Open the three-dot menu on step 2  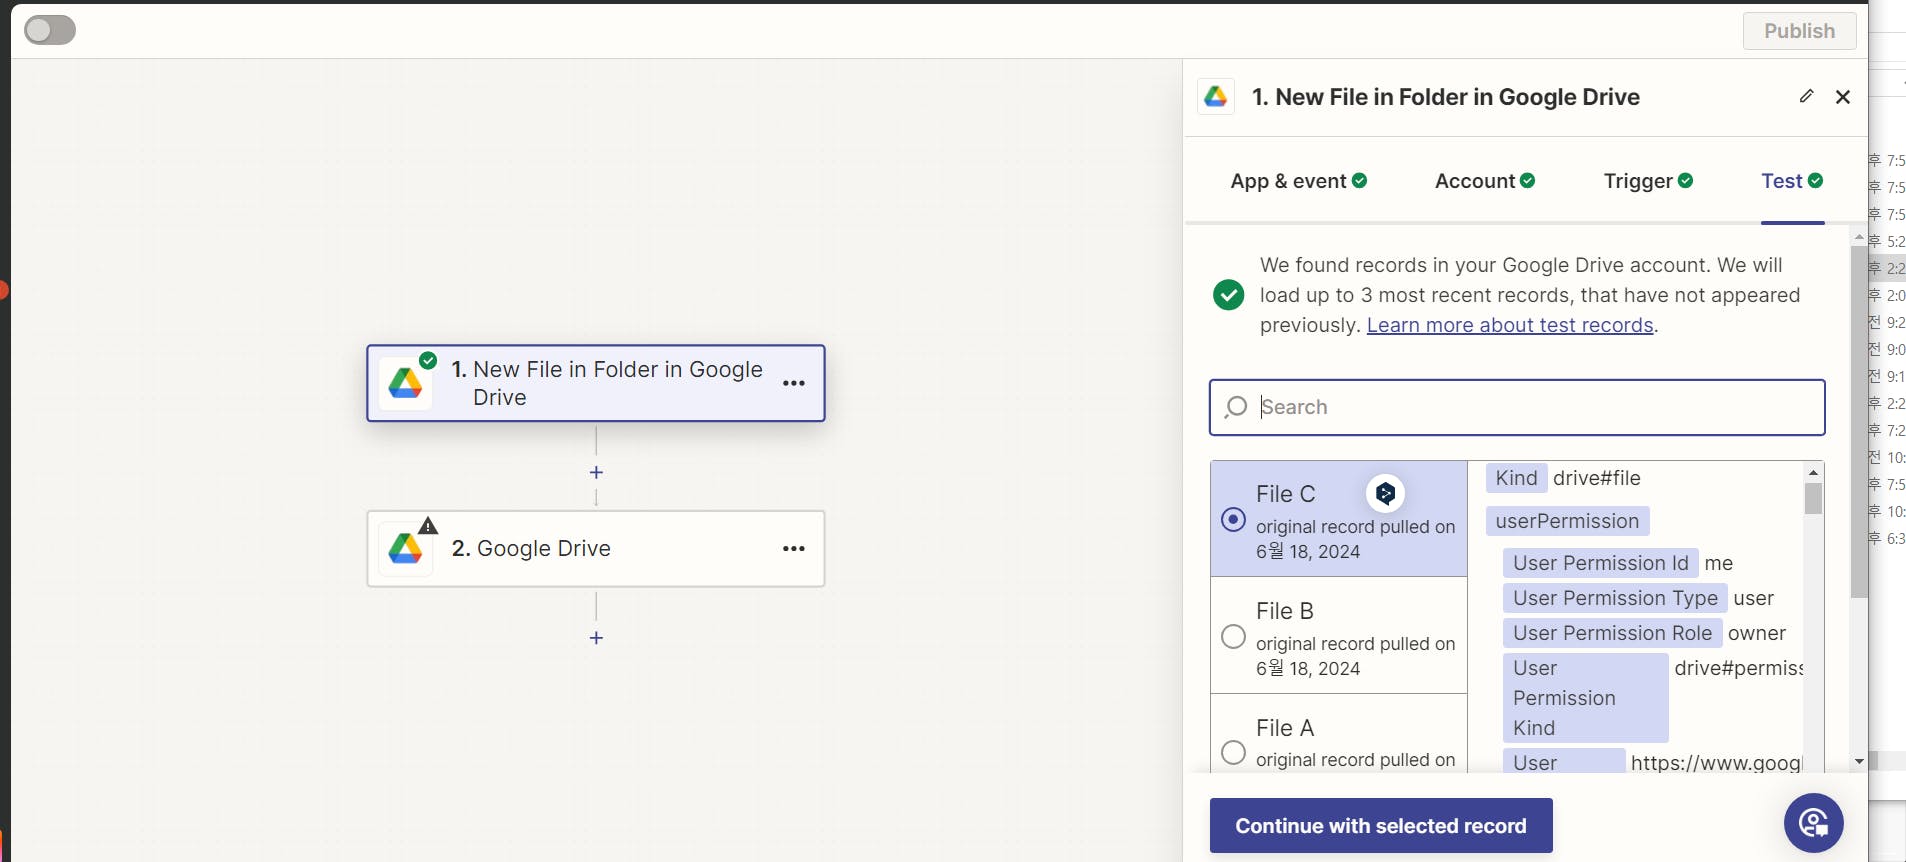[x=794, y=548]
